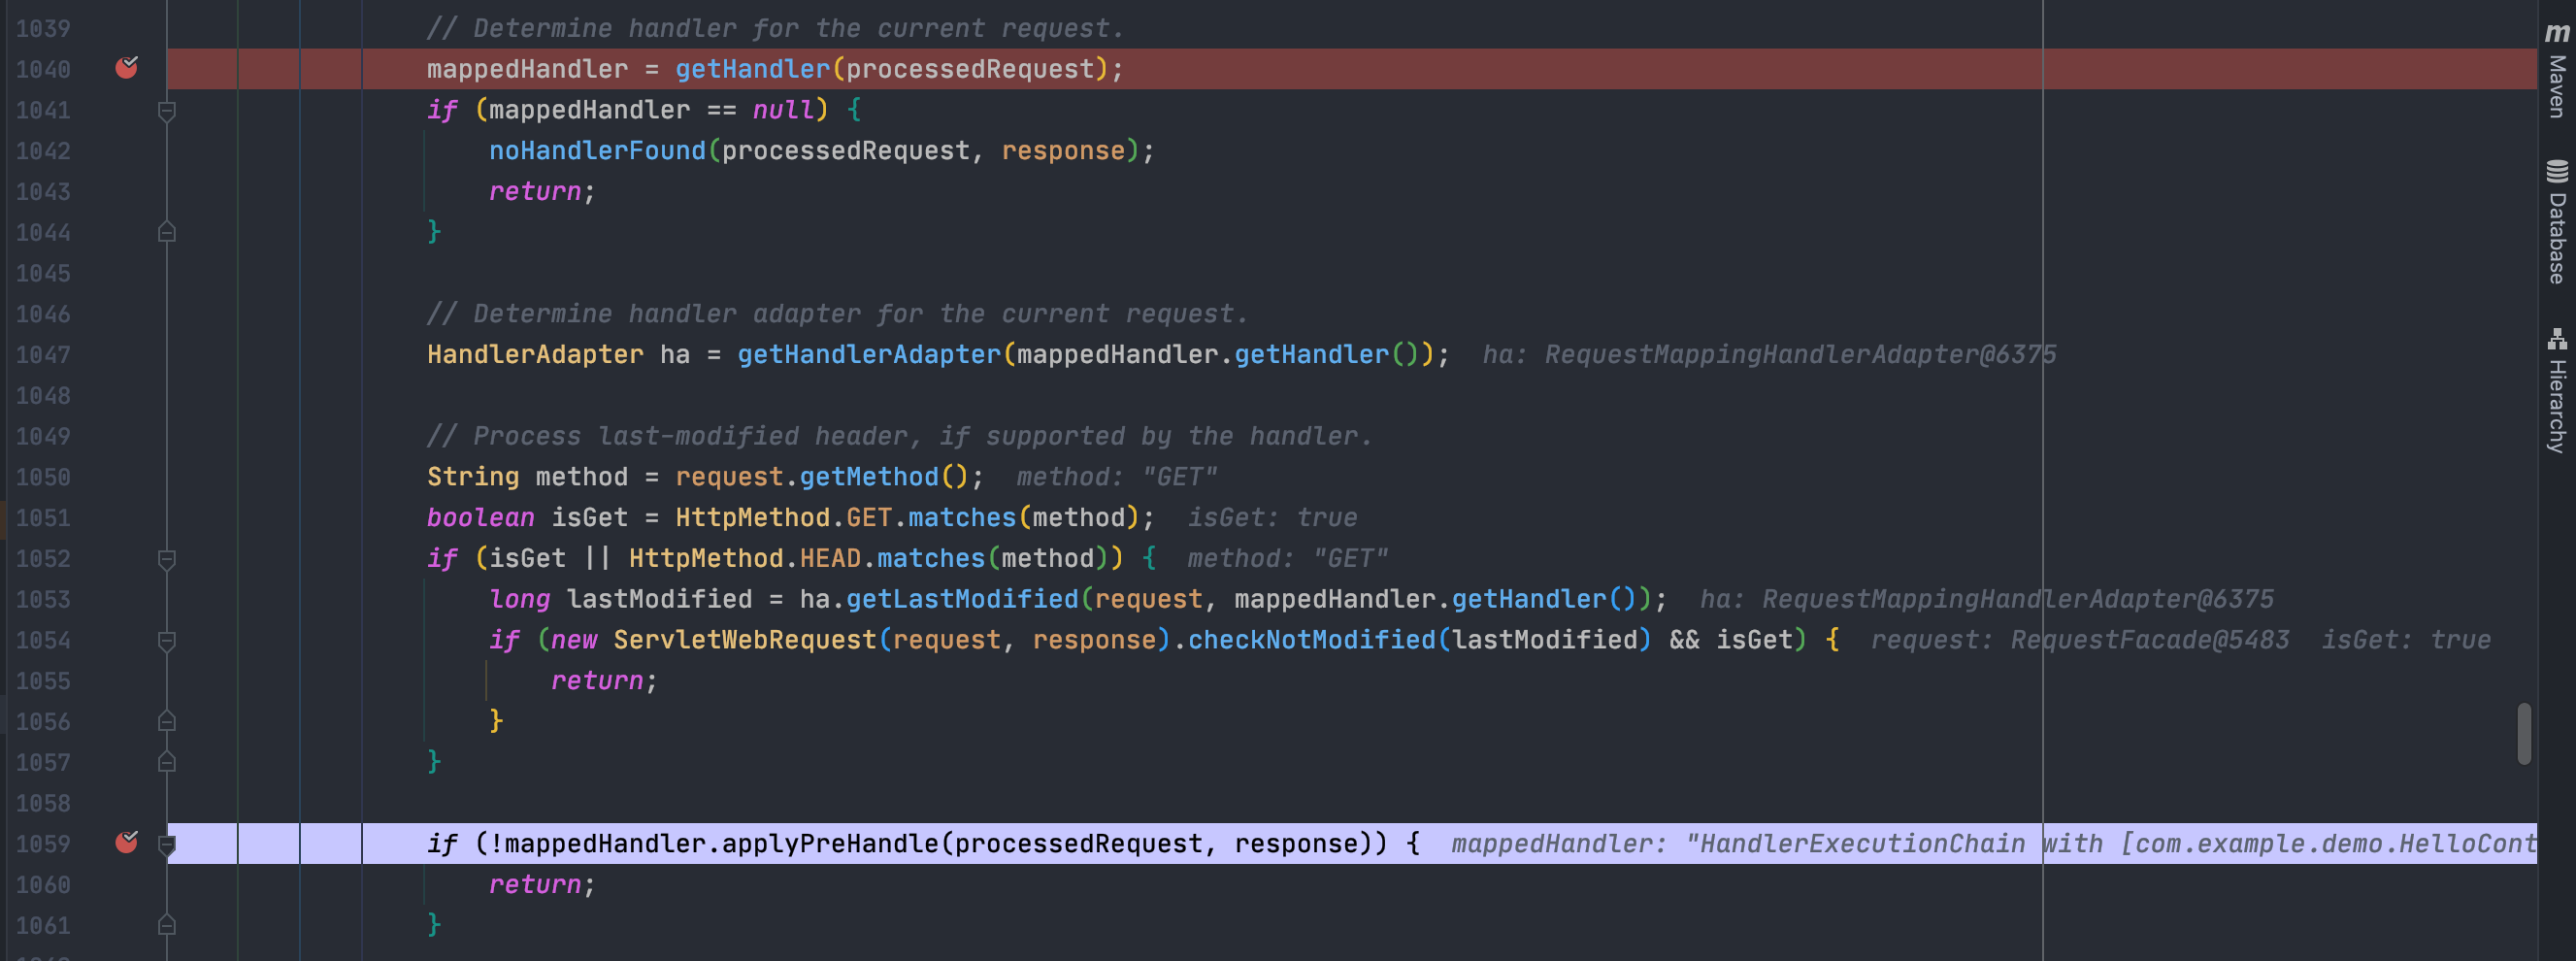Click line number 1050 in gutter
This screenshot has width=2576, height=961.
coord(43,477)
